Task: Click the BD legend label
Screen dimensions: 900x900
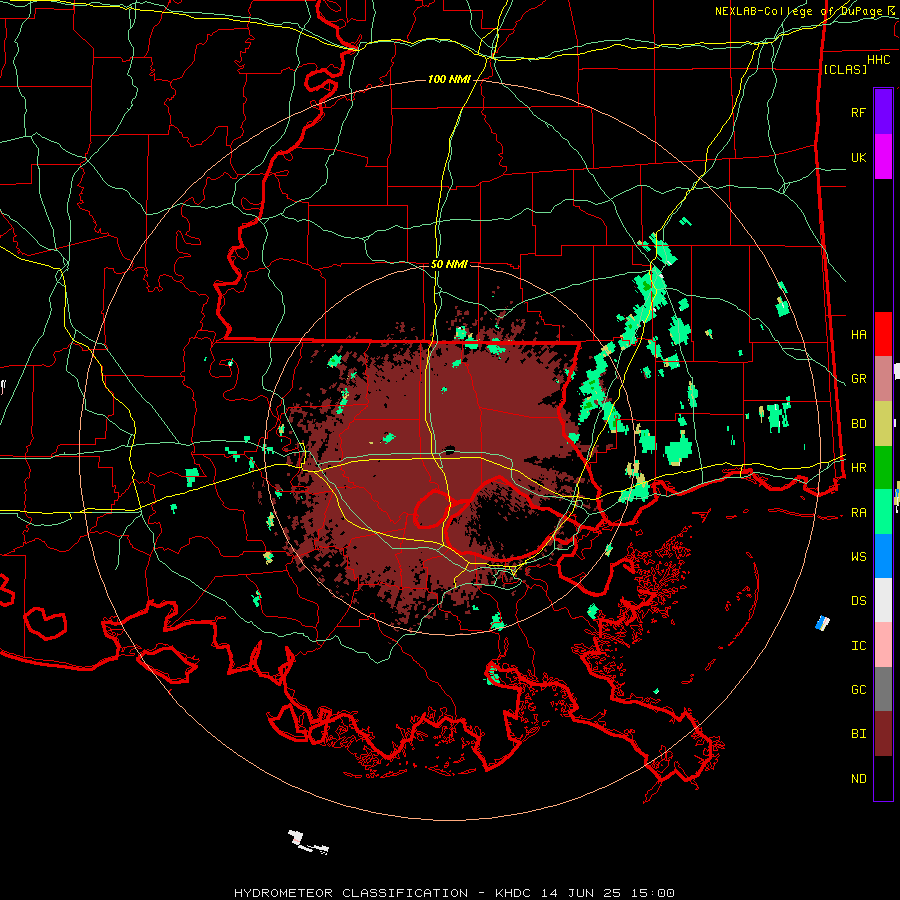Action: click(x=858, y=424)
